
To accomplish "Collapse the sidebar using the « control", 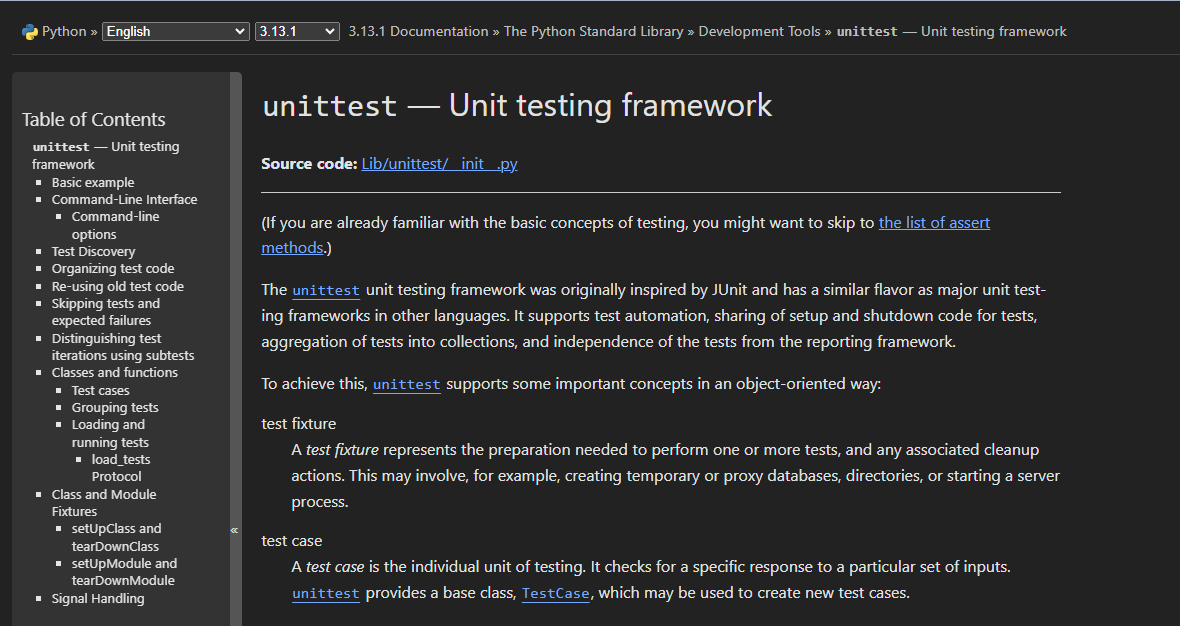I will tap(234, 529).
